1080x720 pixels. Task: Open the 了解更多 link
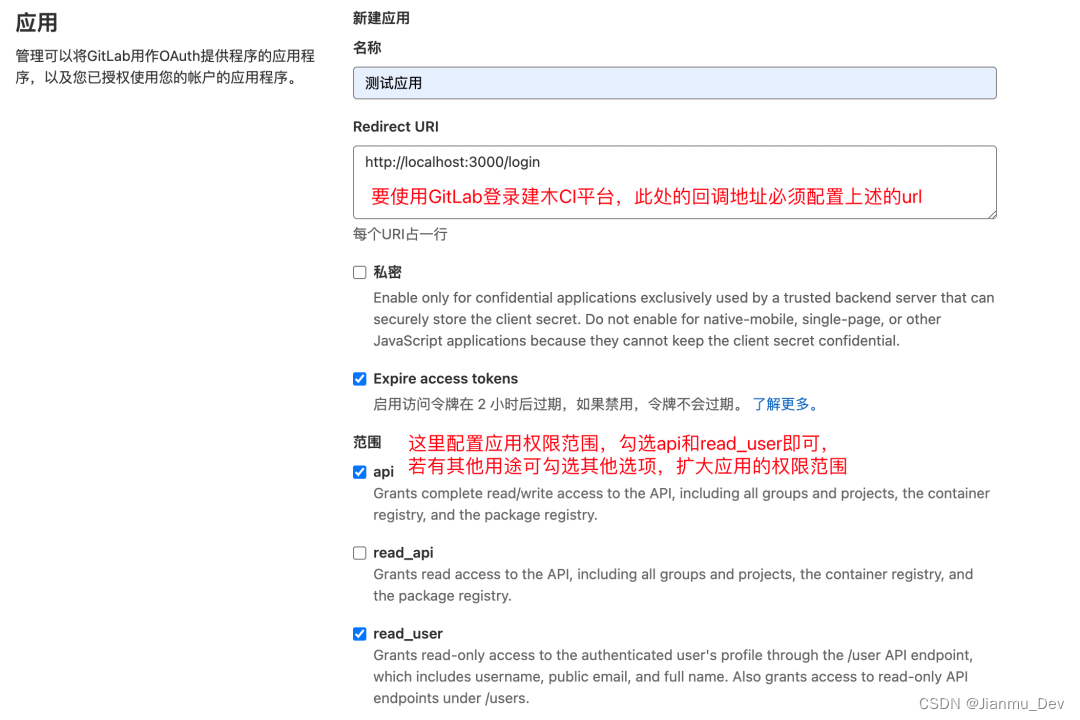coord(782,404)
